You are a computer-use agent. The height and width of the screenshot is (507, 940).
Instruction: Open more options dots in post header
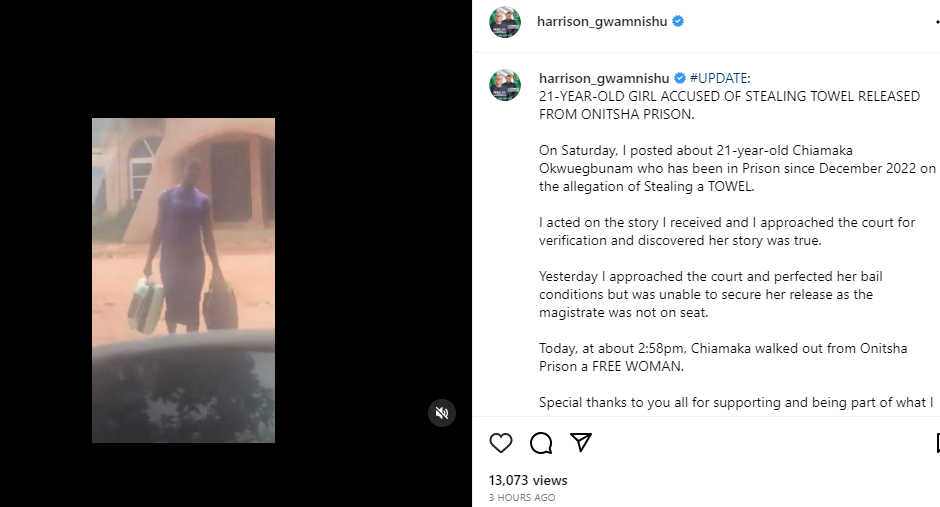pyautogui.click(x=937, y=22)
